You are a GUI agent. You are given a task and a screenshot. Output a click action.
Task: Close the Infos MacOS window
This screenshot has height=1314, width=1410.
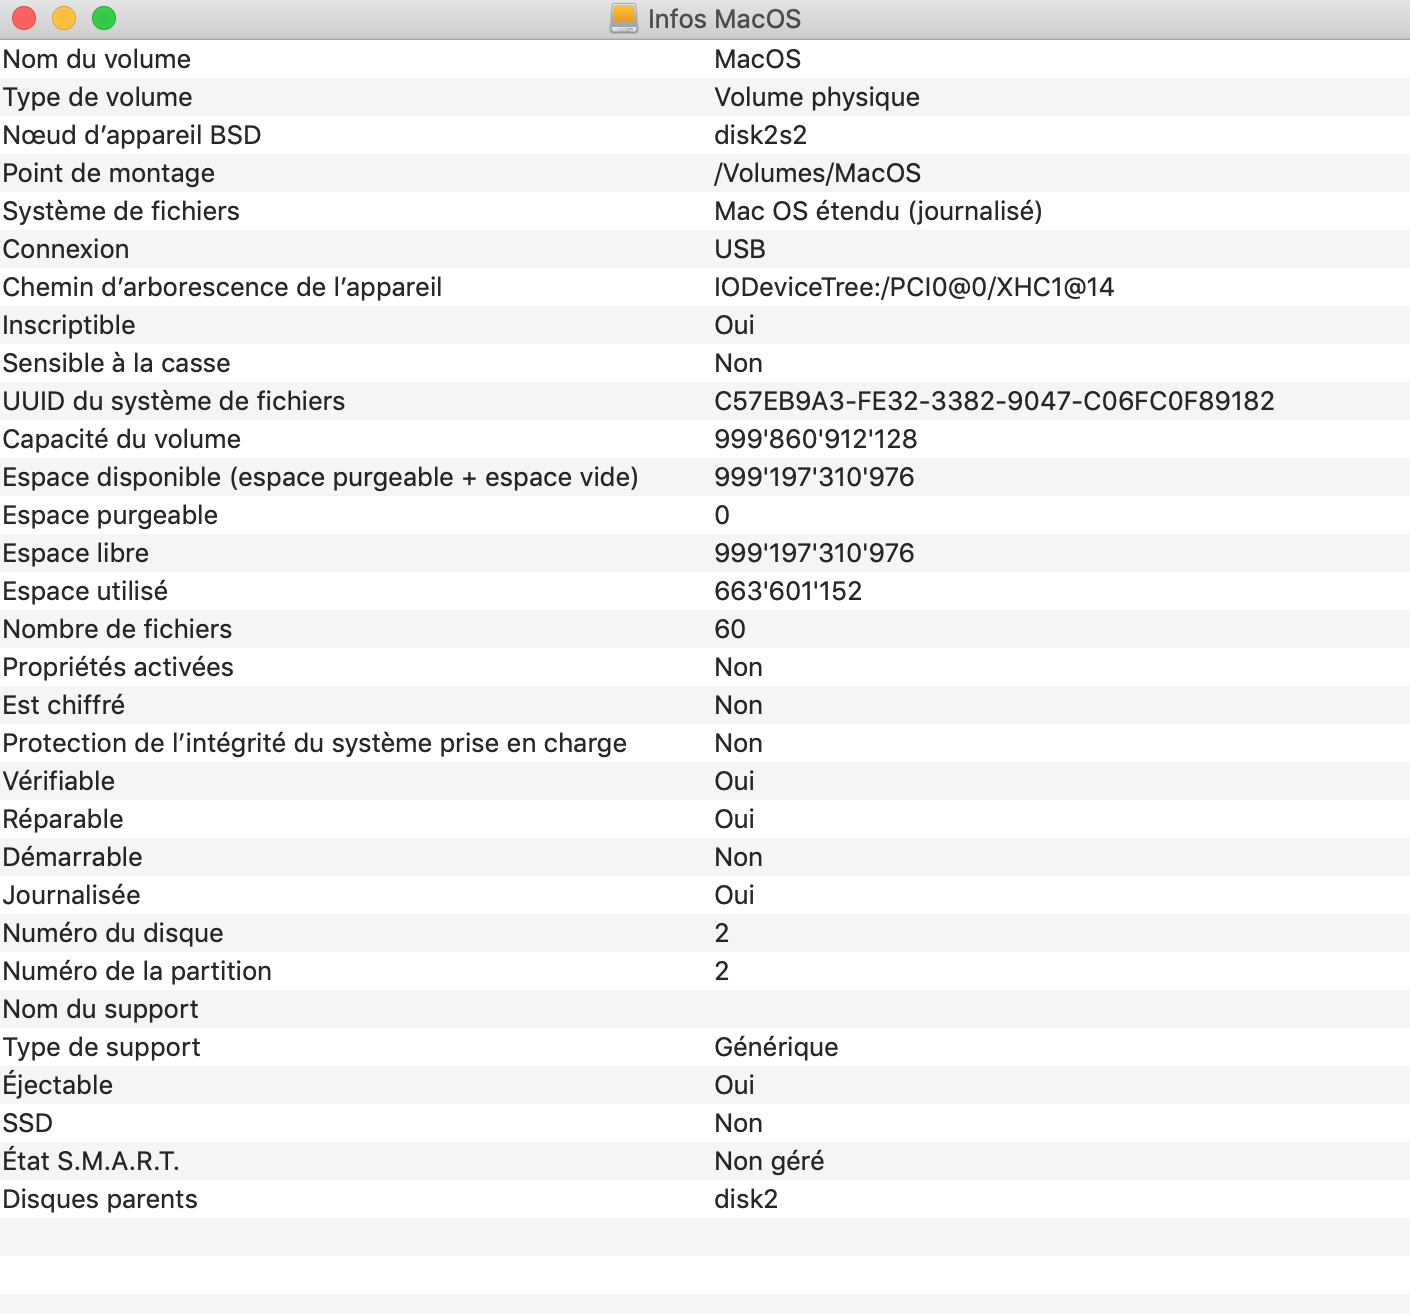[24, 18]
